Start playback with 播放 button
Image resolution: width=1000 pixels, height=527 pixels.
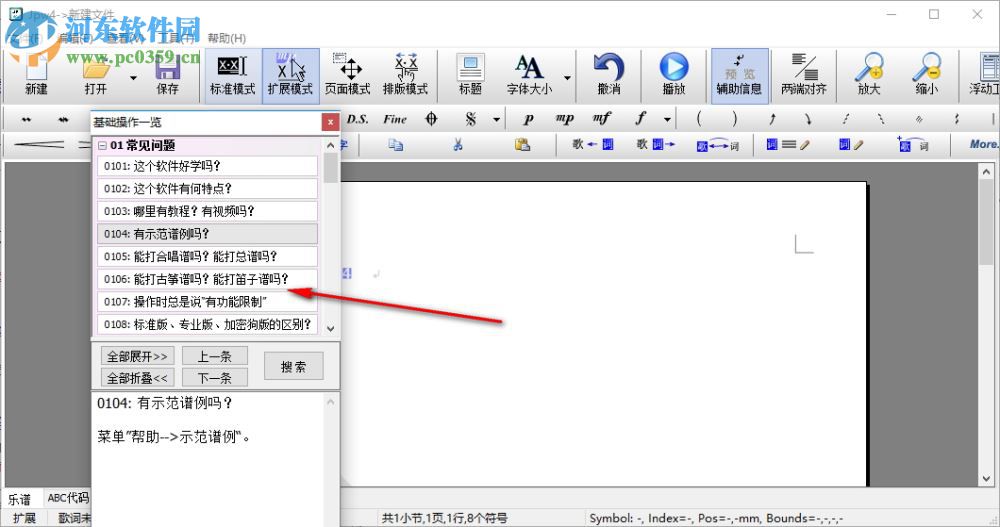pos(673,75)
